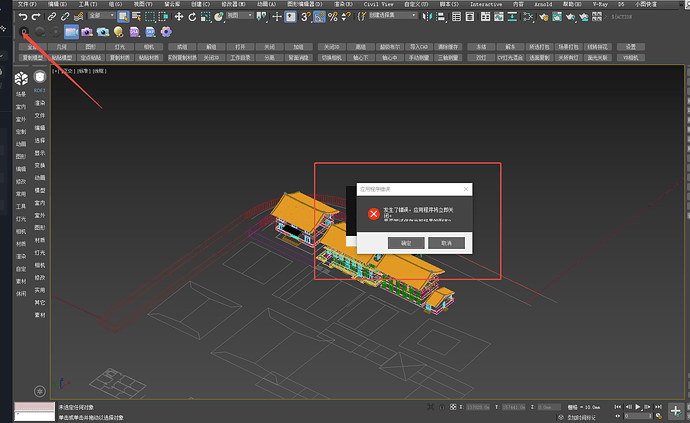The height and width of the screenshot is (423, 690).
Task: Open the named selection sets dropdown
Action: point(393,15)
